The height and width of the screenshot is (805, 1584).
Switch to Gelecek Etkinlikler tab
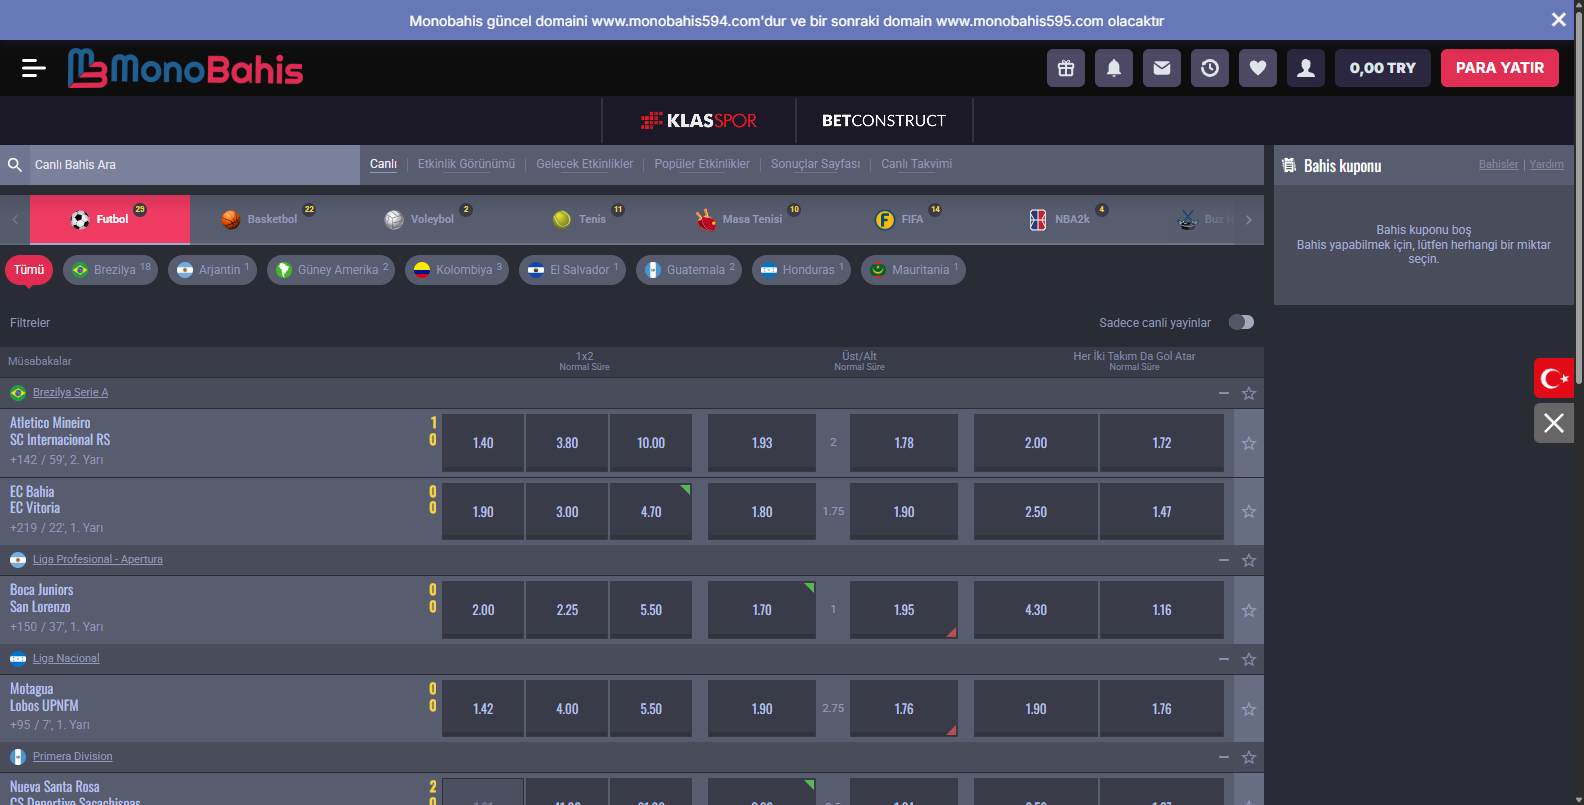pos(584,164)
